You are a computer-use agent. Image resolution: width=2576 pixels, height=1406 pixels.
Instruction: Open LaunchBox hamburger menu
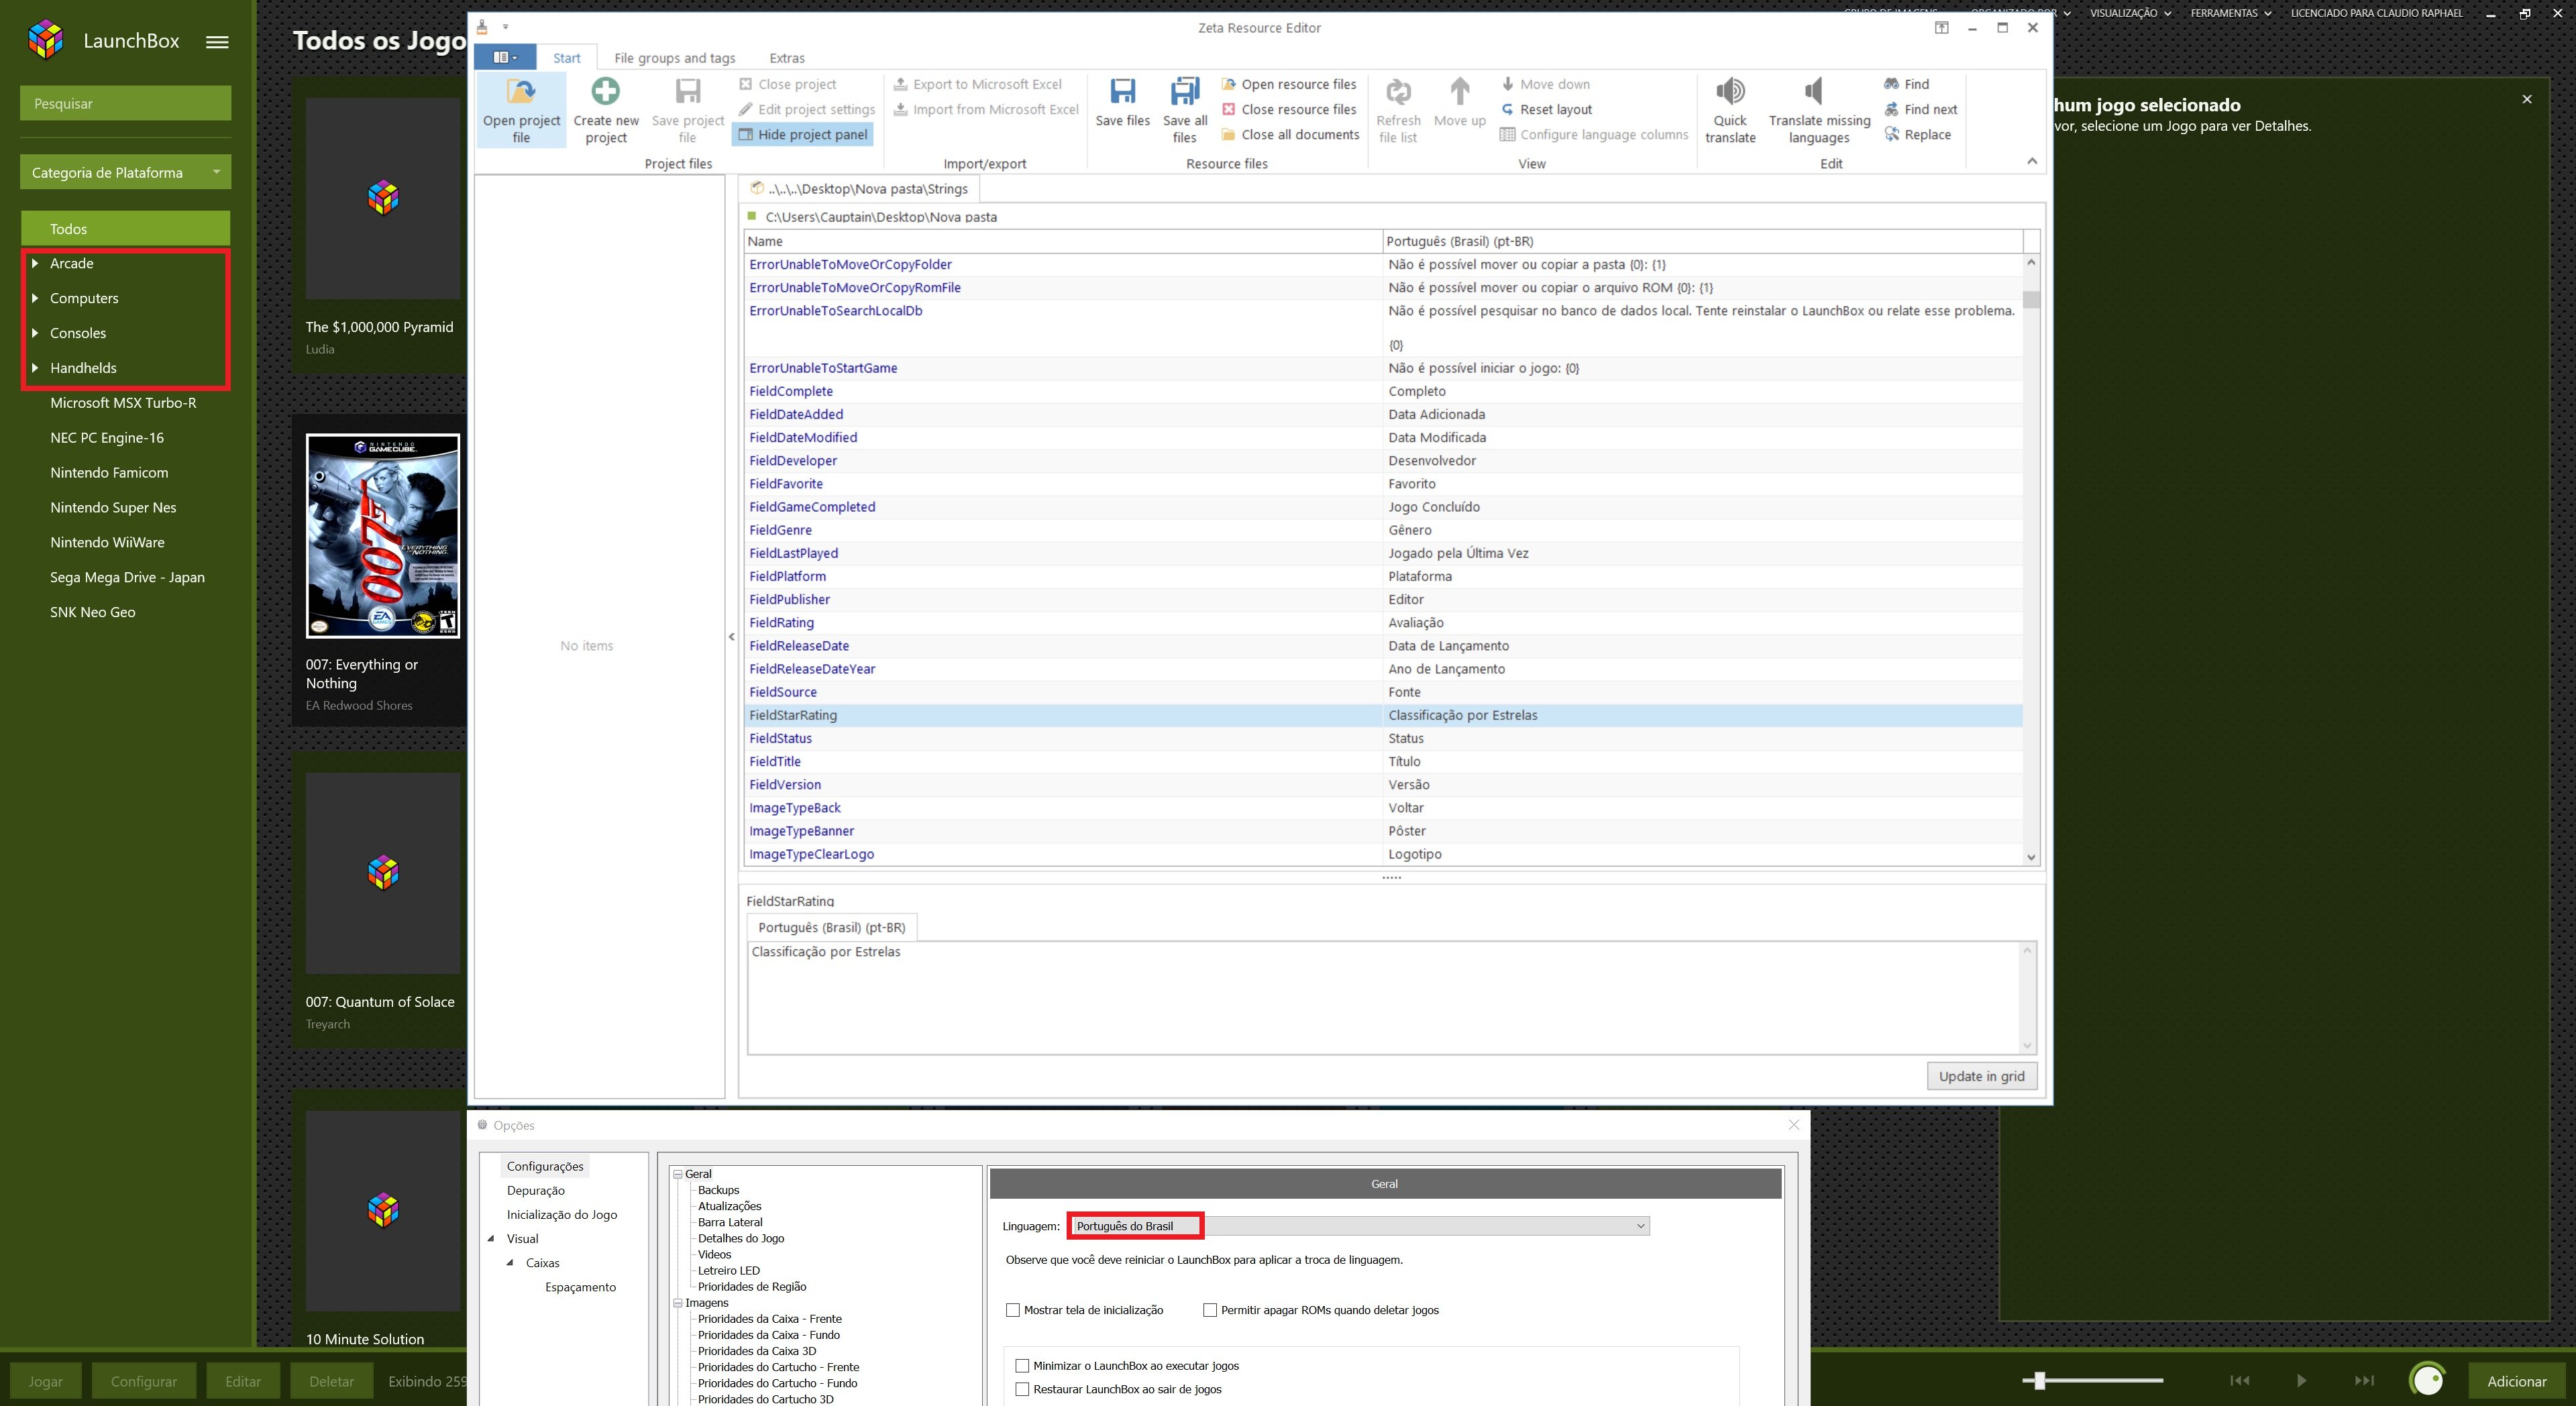pyautogui.click(x=217, y=41)
